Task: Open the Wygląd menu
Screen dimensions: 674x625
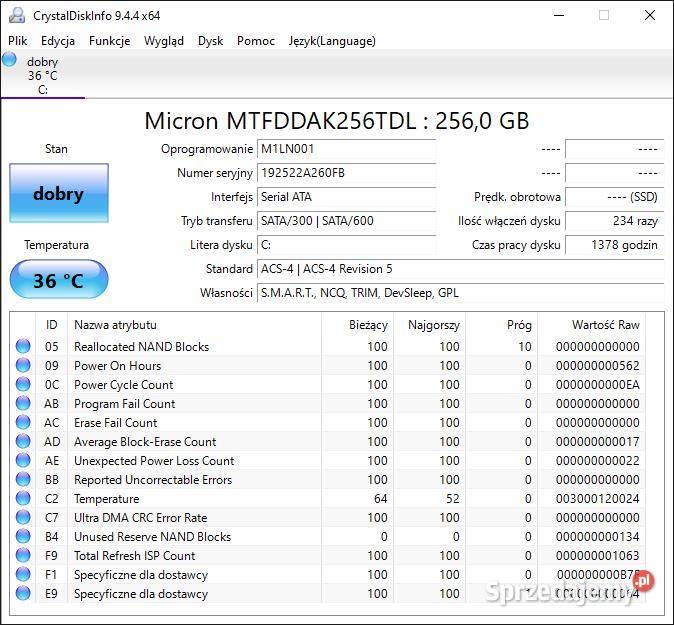Action: [x=164, y=41]
